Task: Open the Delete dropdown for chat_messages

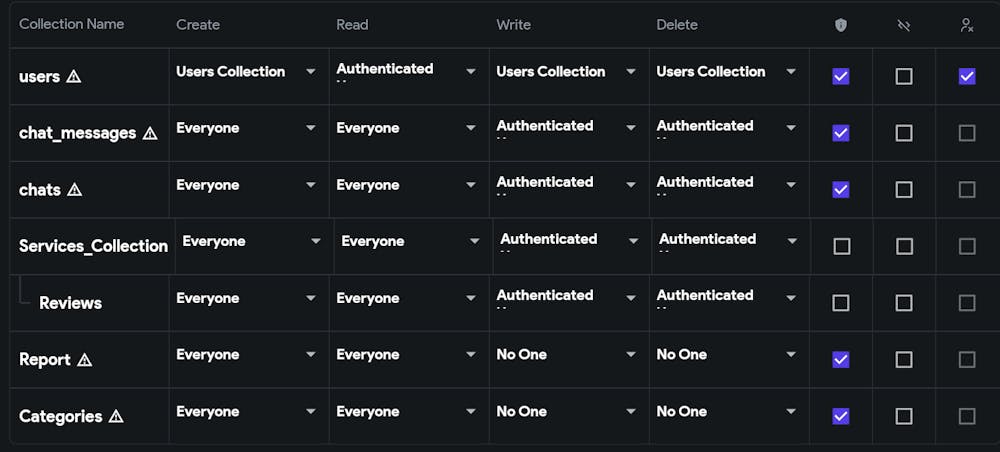Action: click(727, 128)
